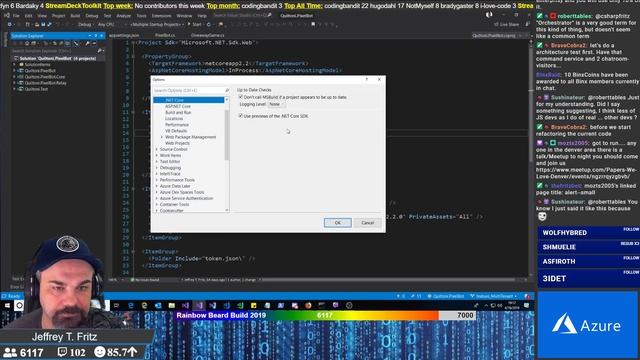This screenshot has height=360, width=640.
Task: Open the Build menu
Action: [75, 16]
